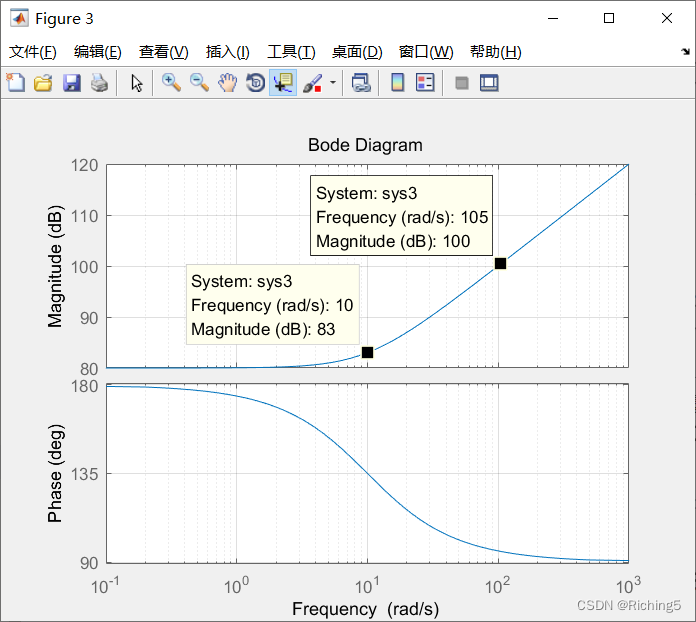Image resolution: width=696 pixels, height=622 pixels.
Task: Click the Frequency (rad/s) axis label
Action: [x=365, y=609]
